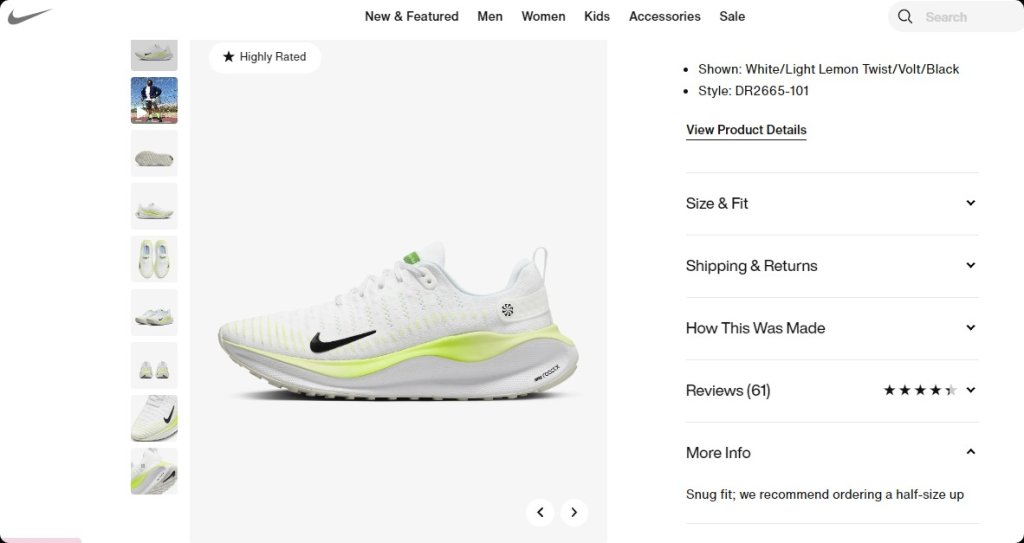This screenshot has width=1024, height=543.
Task: Expand the Size & Fit section
Action: click(832, 203)
